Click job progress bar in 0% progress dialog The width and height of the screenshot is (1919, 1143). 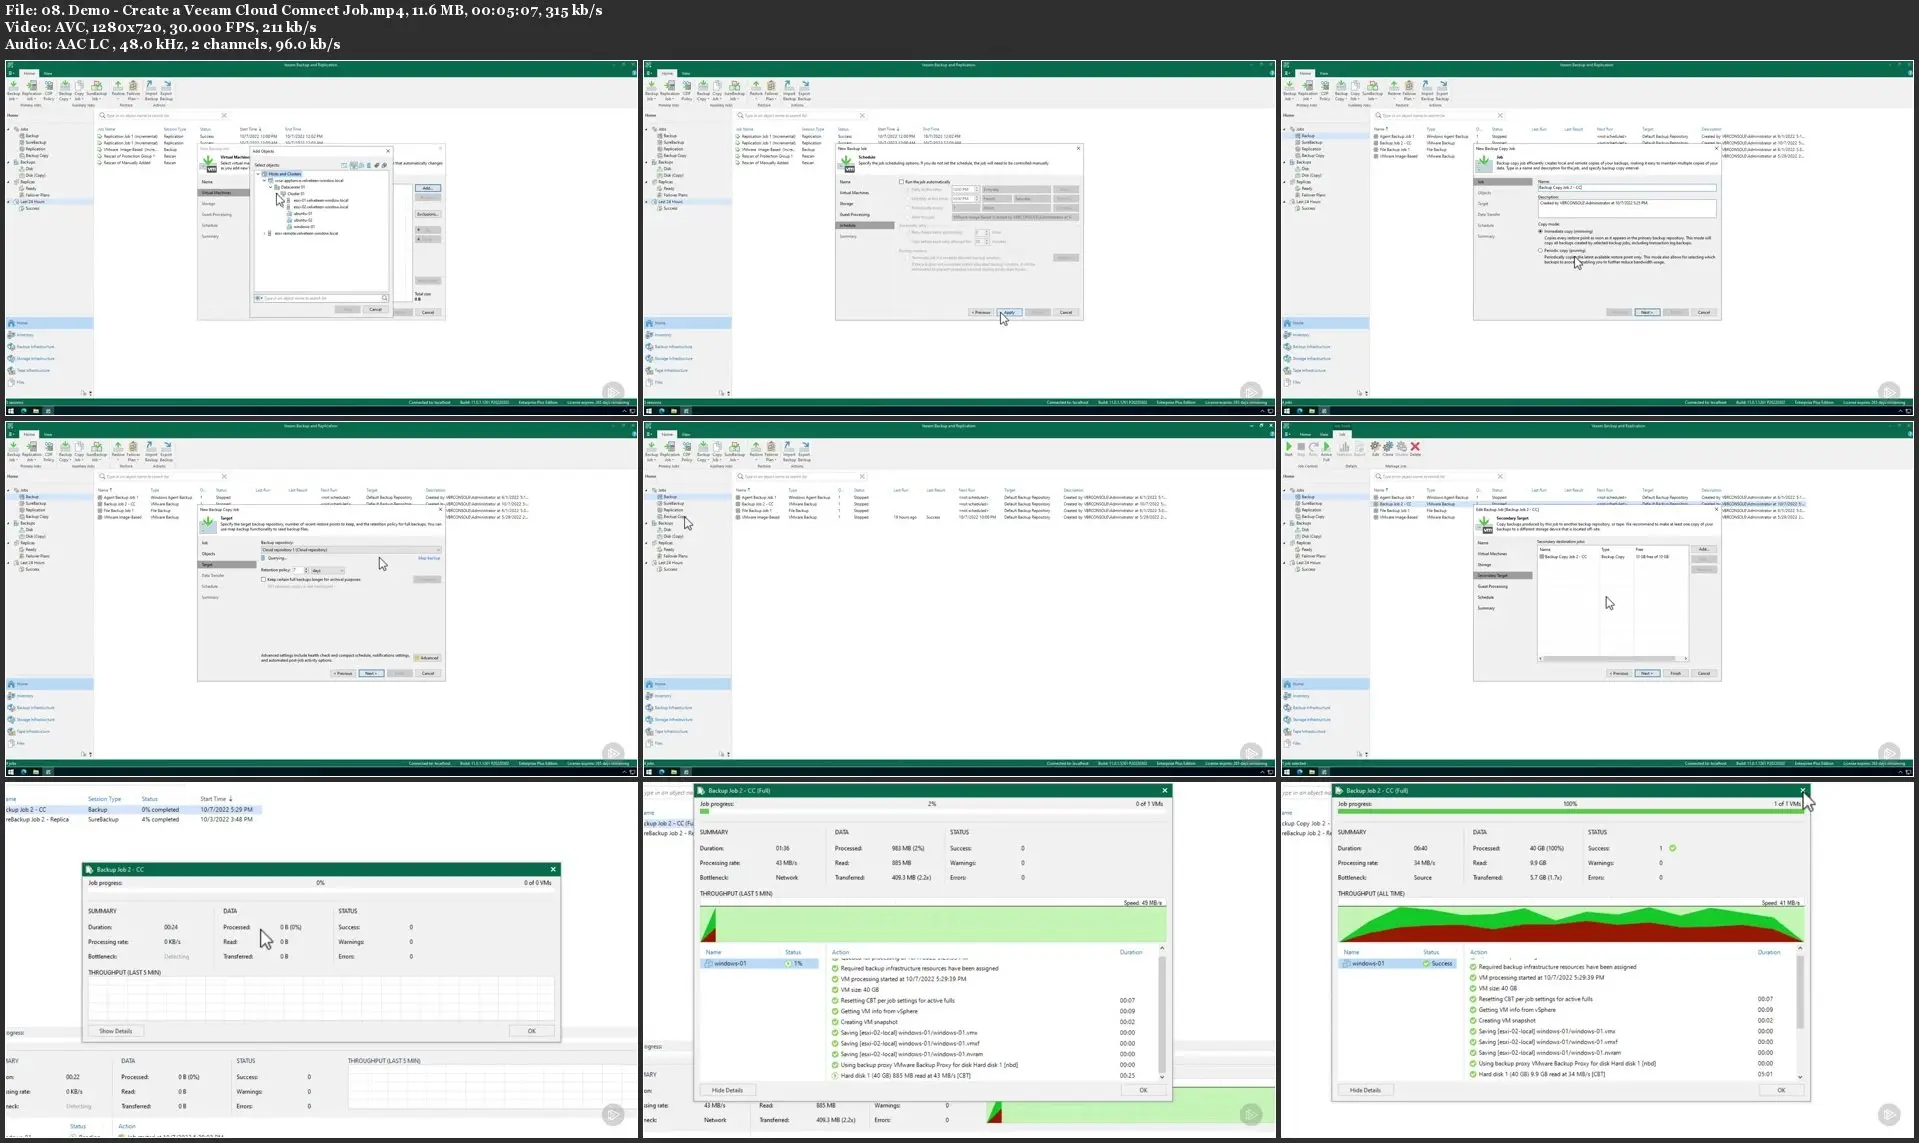320,890
